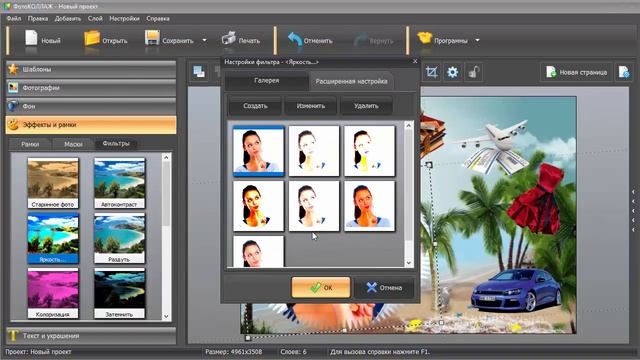
Task: Click the Печать printer icon
Action: [x=229, y=39]
